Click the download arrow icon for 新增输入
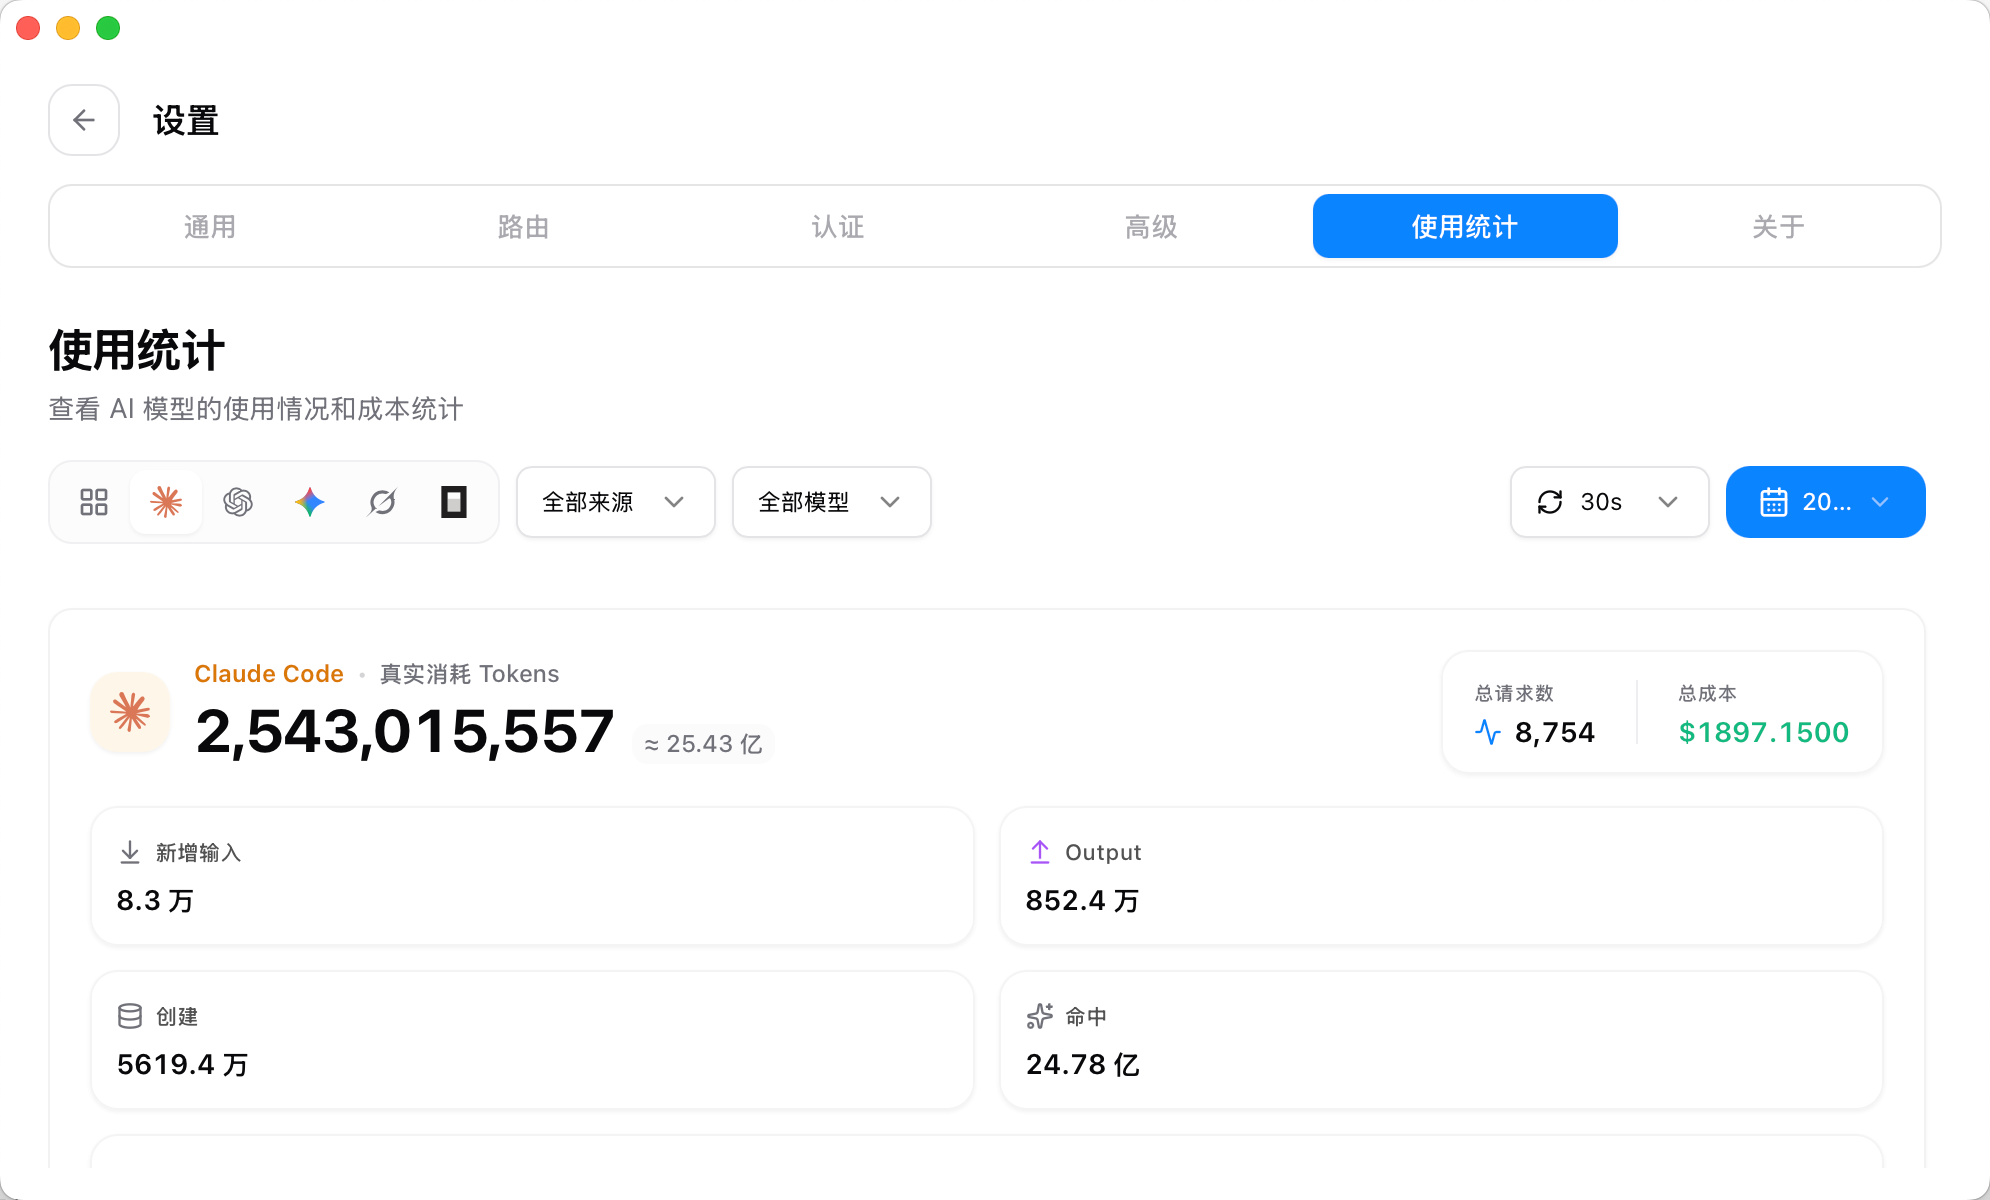 130,852
